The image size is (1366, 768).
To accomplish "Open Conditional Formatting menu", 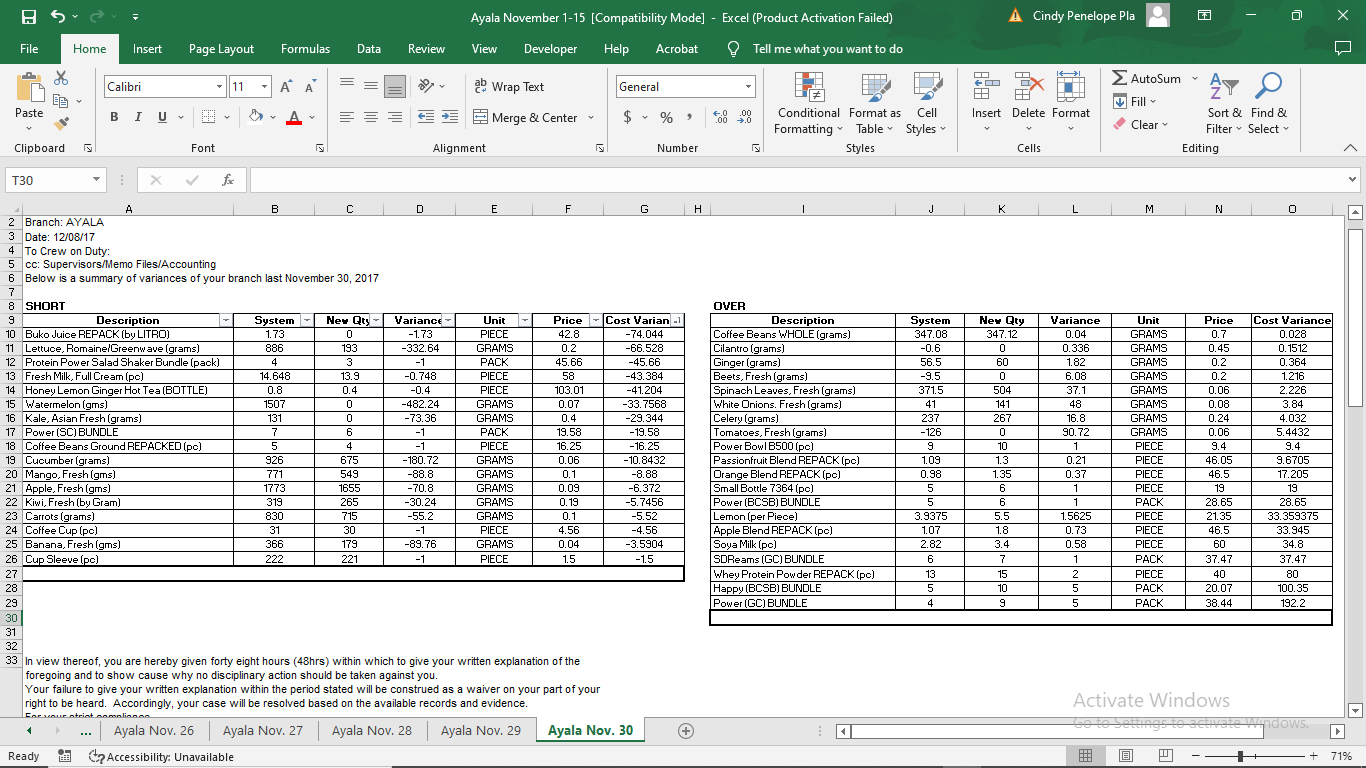I will pos(809,103).
